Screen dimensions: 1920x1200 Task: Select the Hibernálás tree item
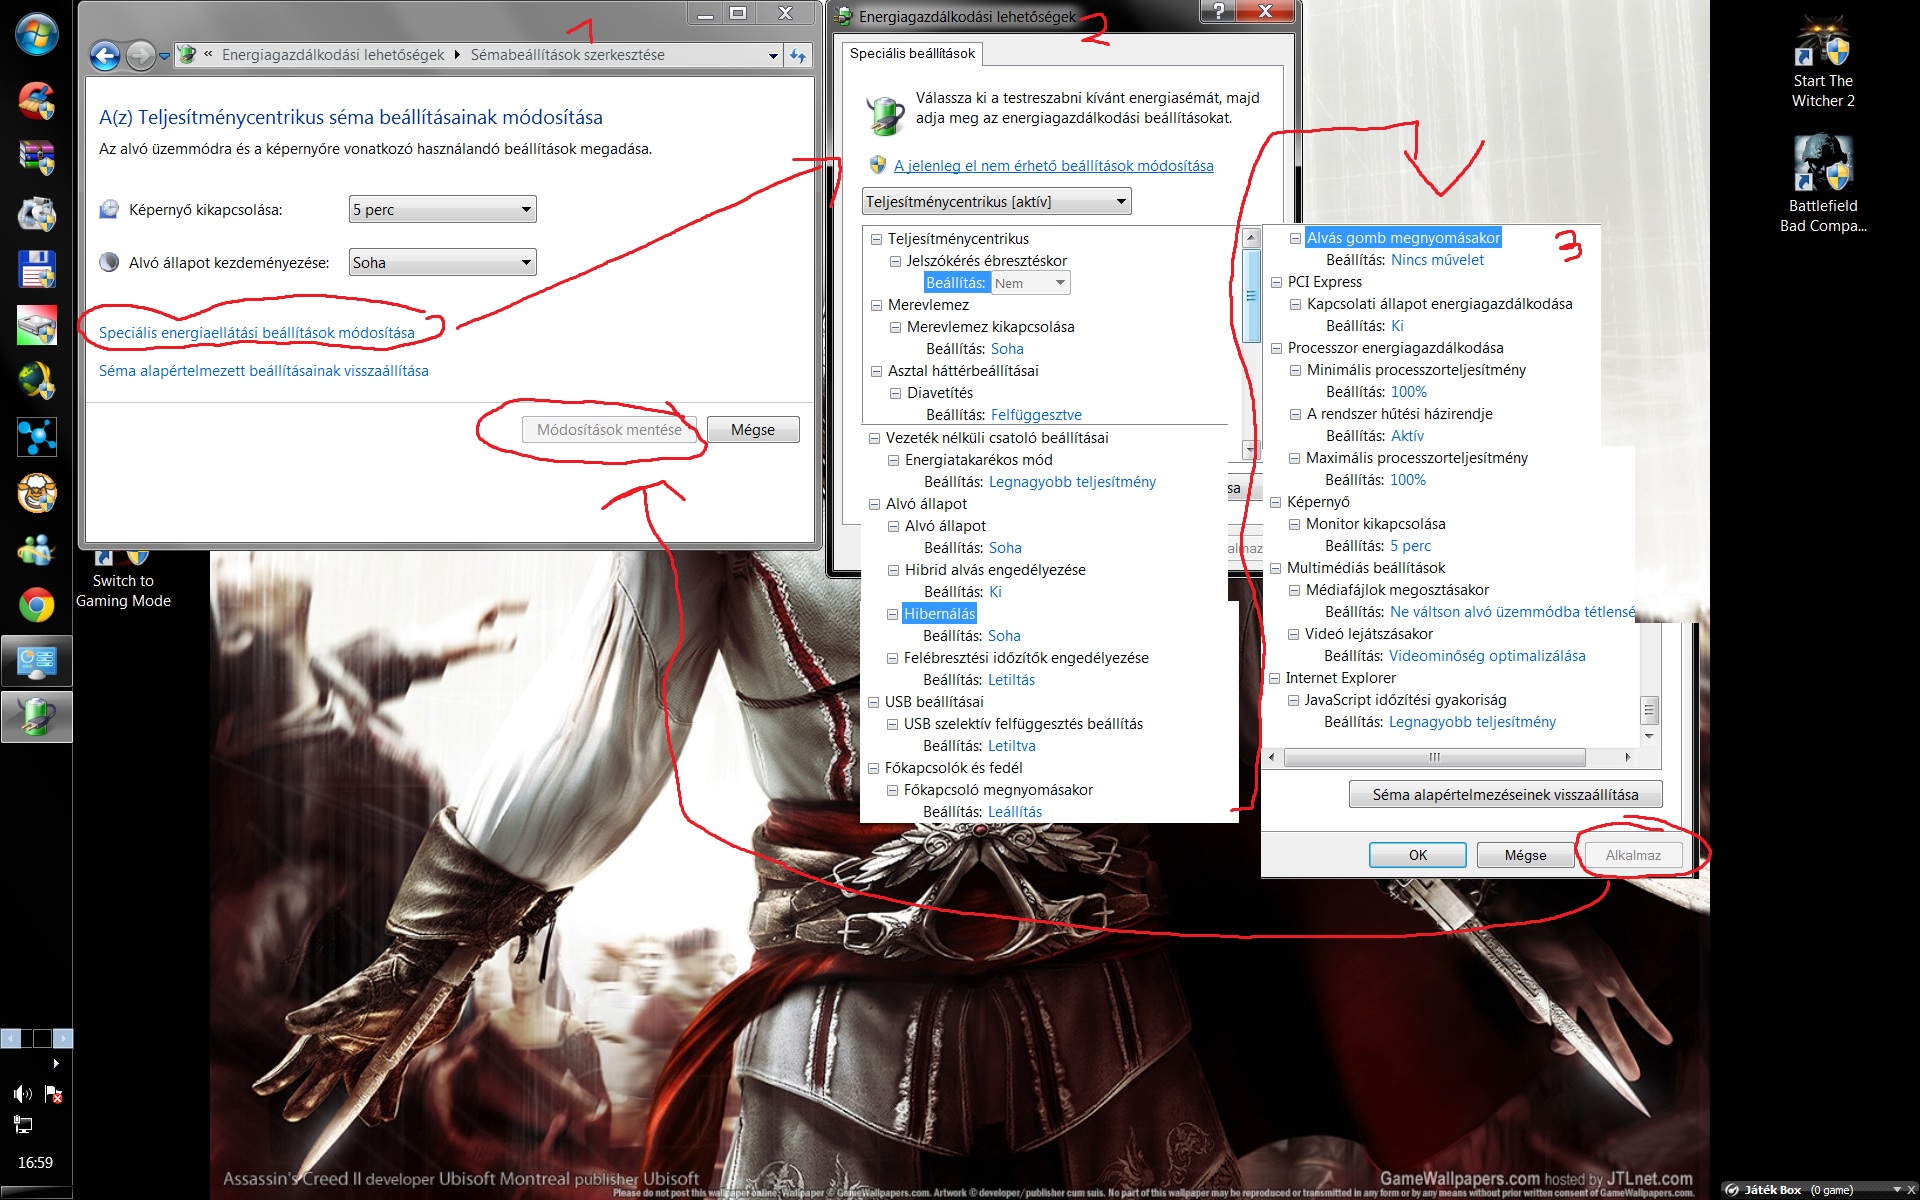click(x=939, y=614)
